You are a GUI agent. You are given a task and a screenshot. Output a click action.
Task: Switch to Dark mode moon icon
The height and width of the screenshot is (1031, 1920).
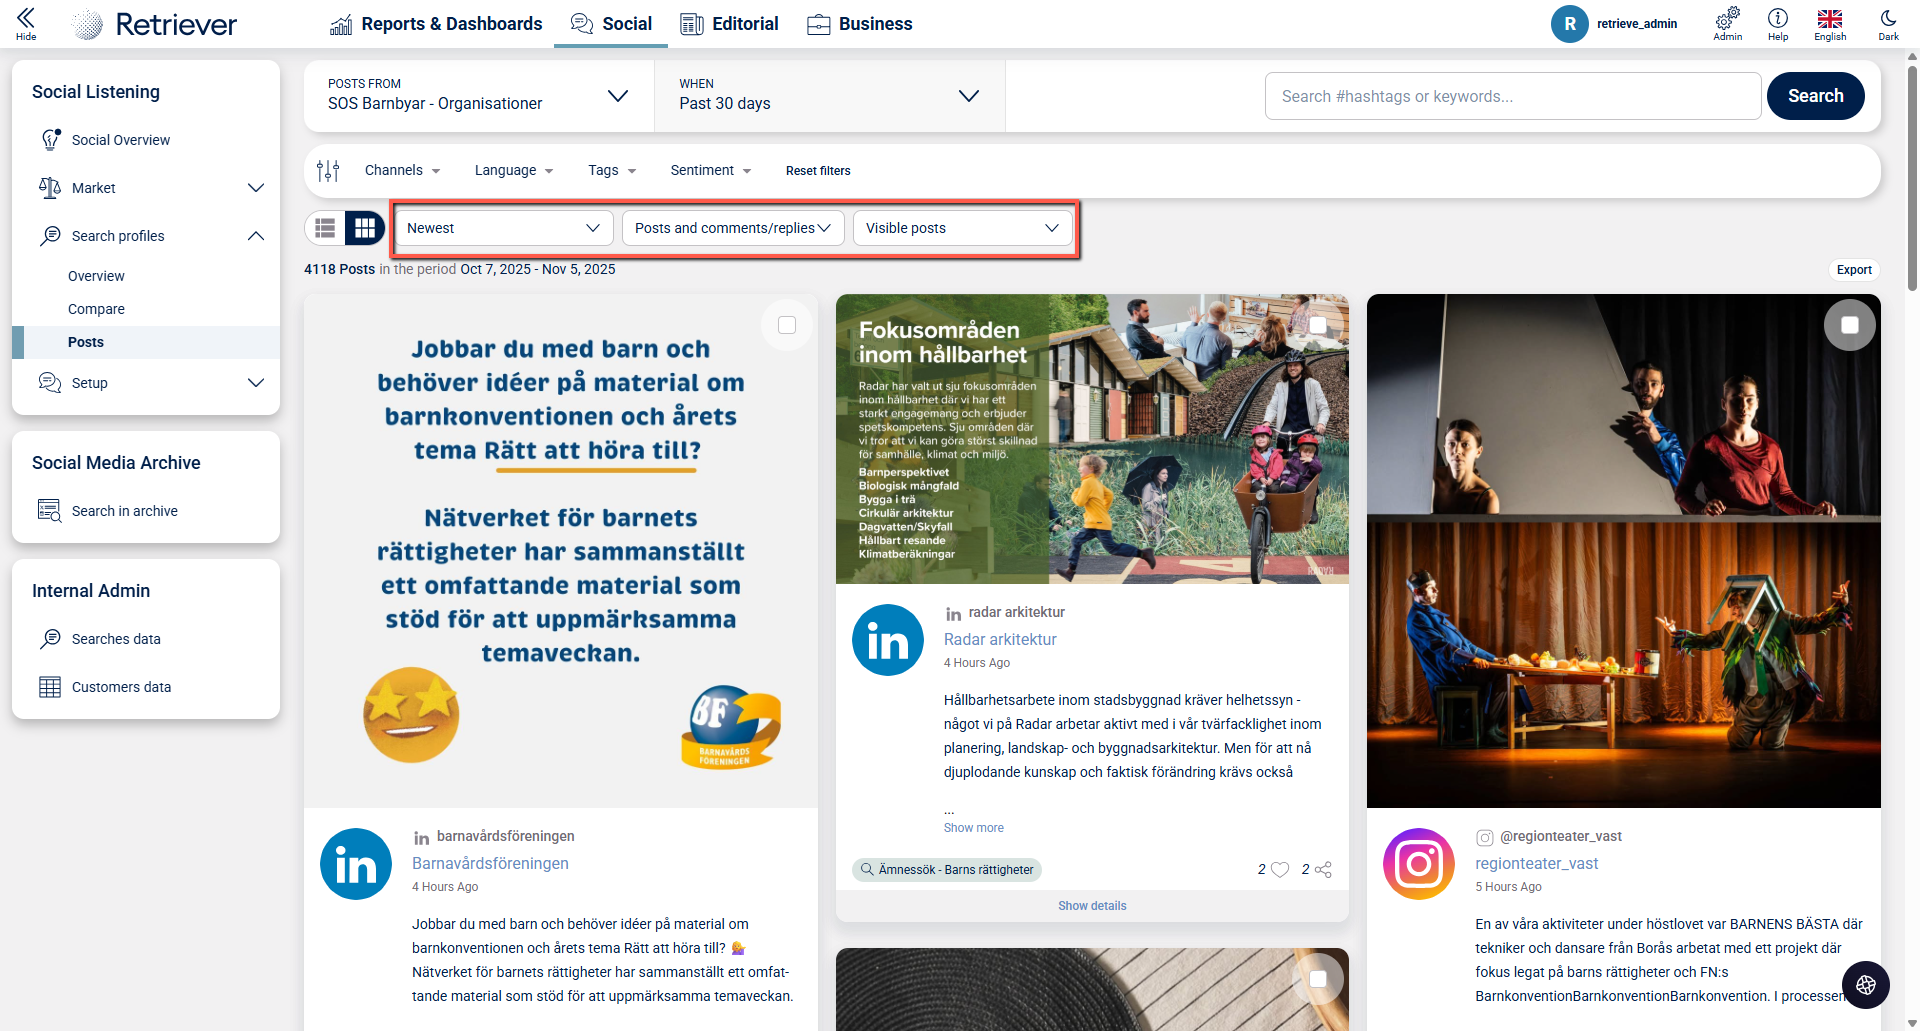(x=1888, y=18)
